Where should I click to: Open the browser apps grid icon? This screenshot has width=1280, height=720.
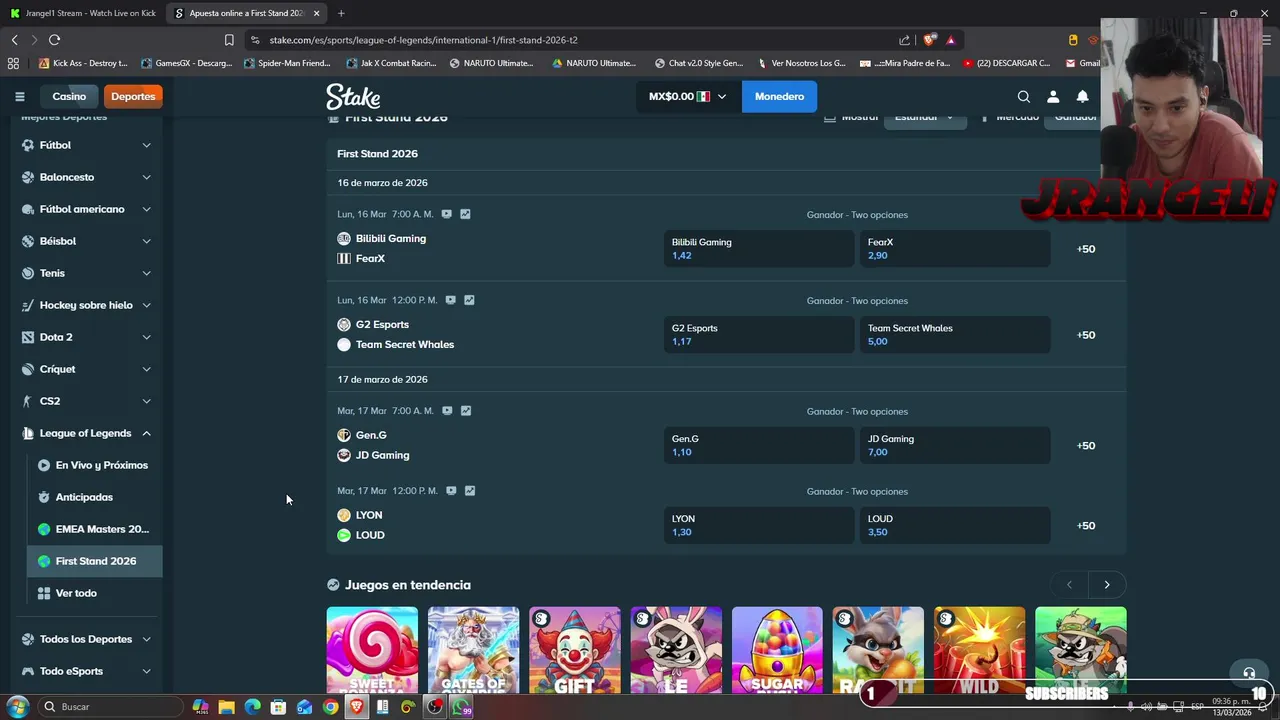(x=13, y=63)
